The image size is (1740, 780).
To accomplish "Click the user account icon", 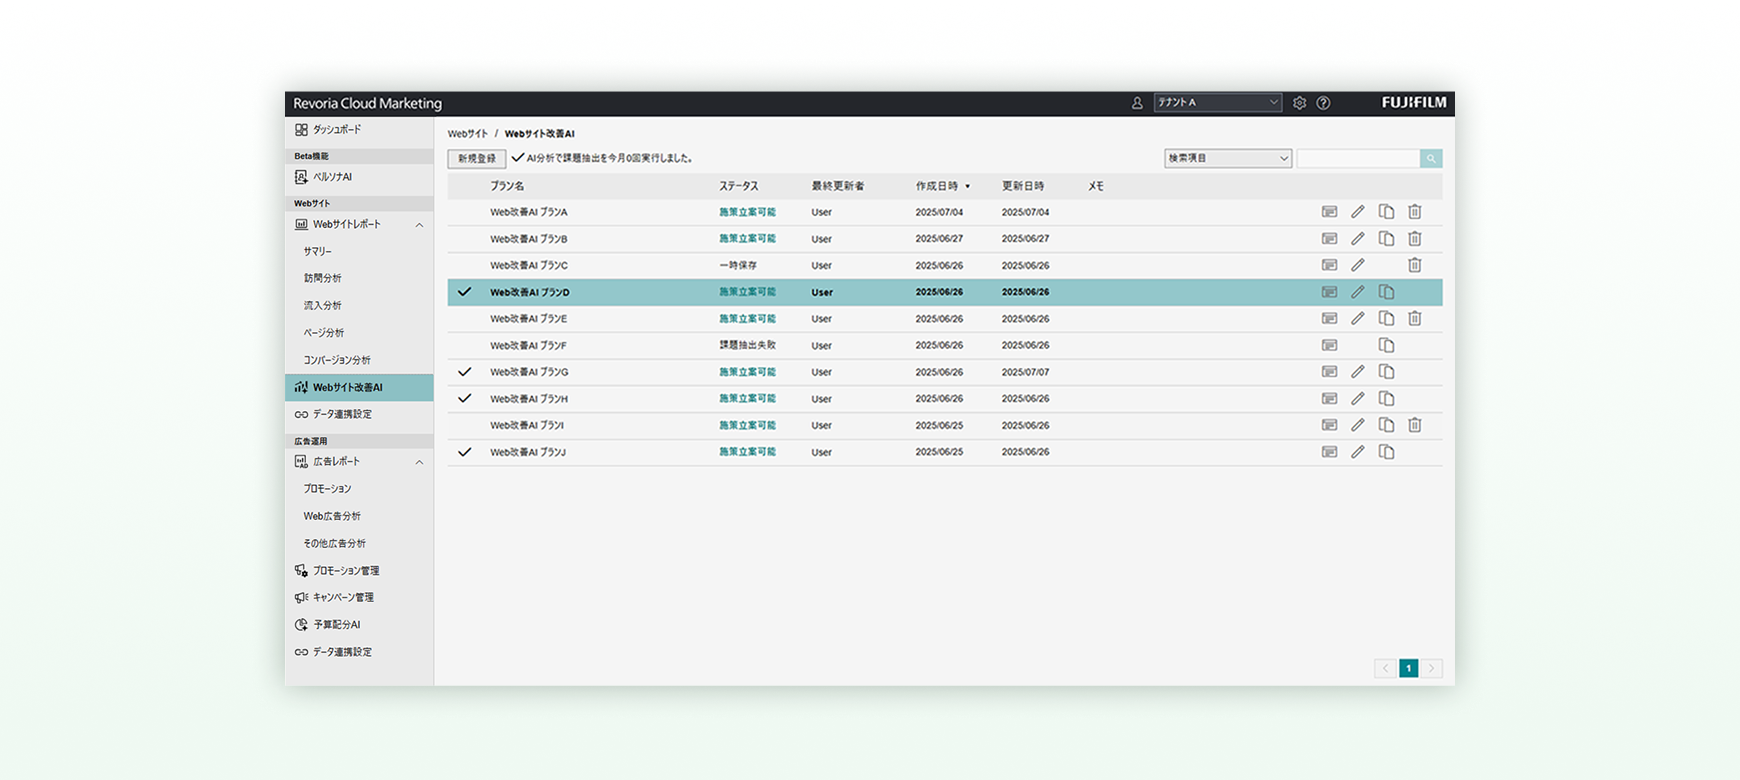I will [x=1137, y=103].
